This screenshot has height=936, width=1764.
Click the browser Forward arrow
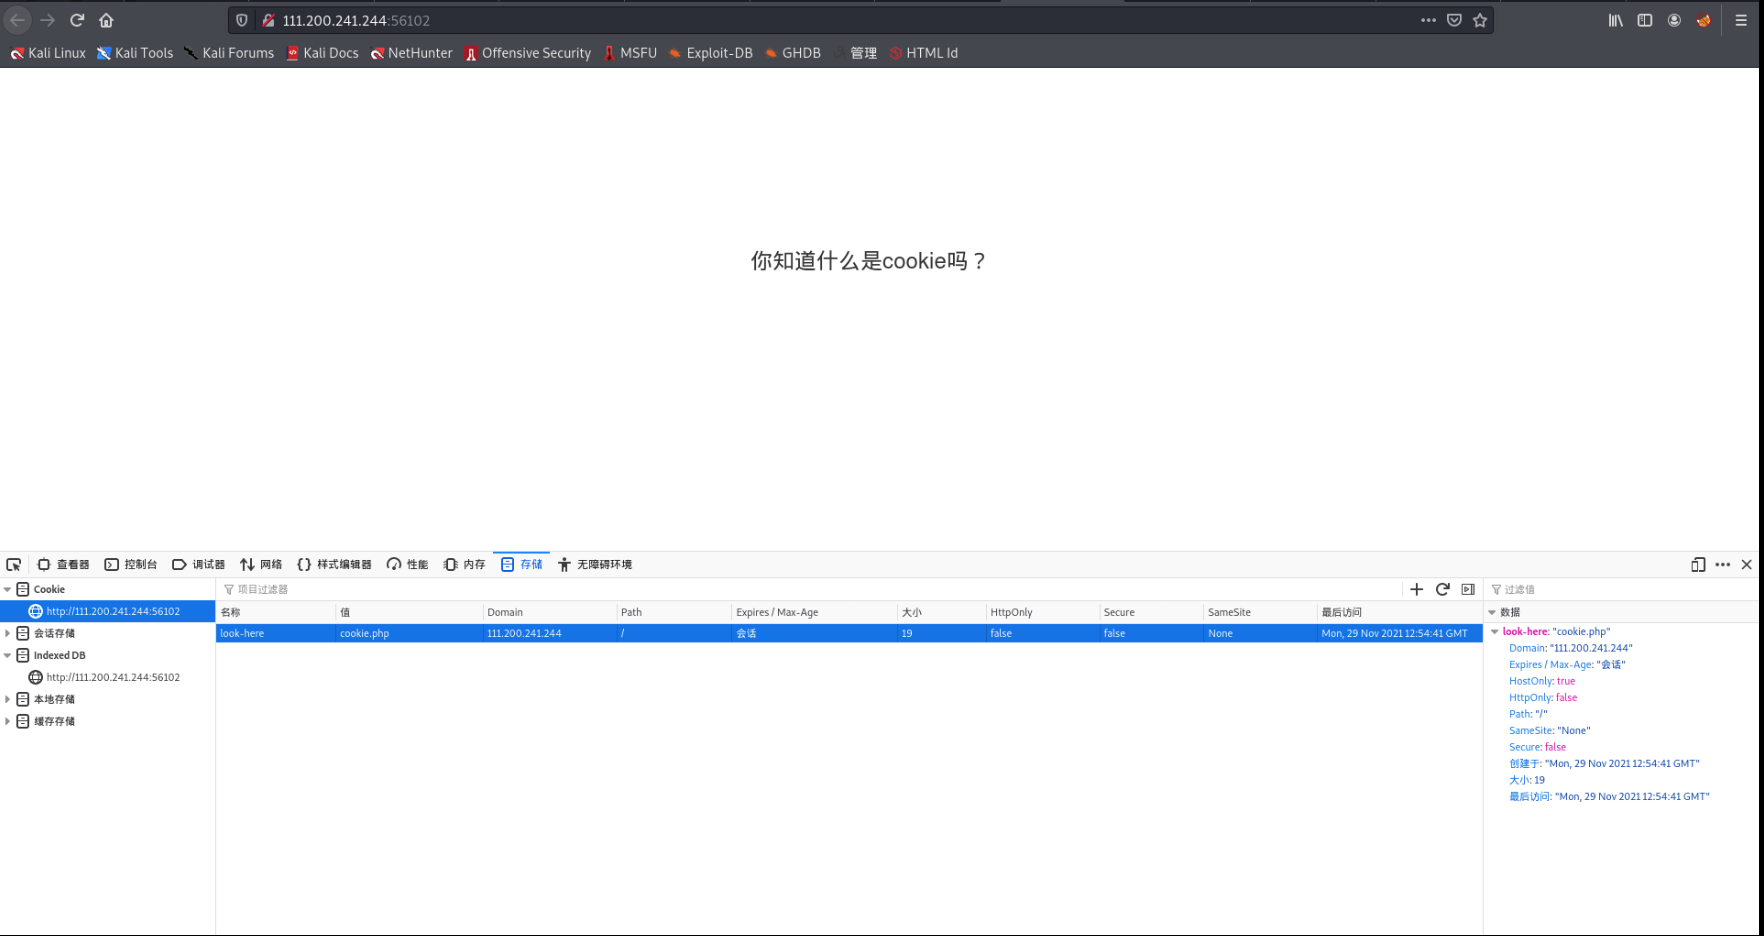pyautogui.click(x=47, y=20)
